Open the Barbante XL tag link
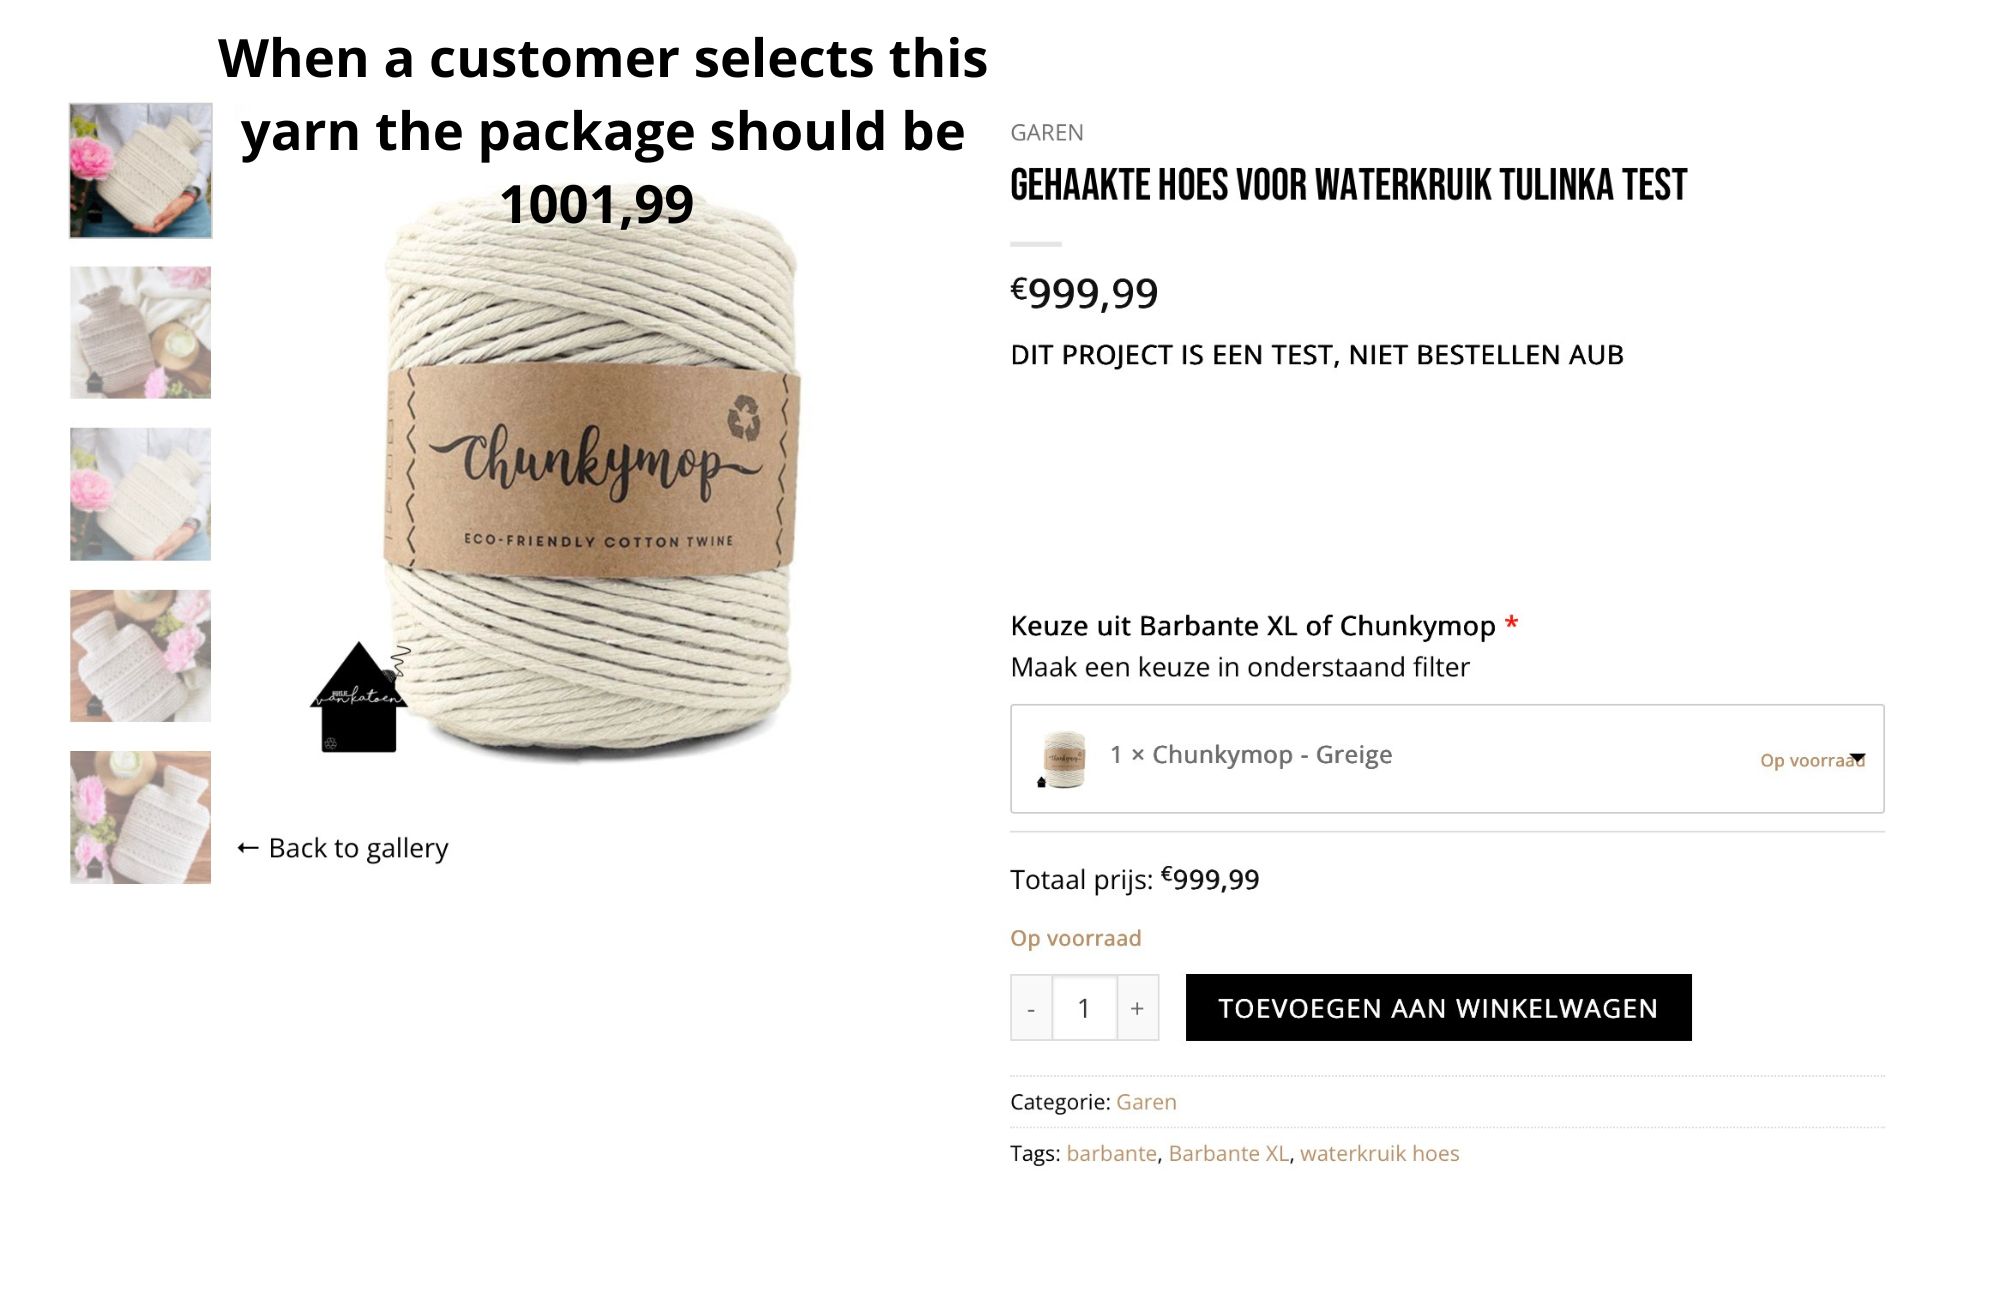The width and height of the screenshot is (2000, 1300). [1228, 1153]
